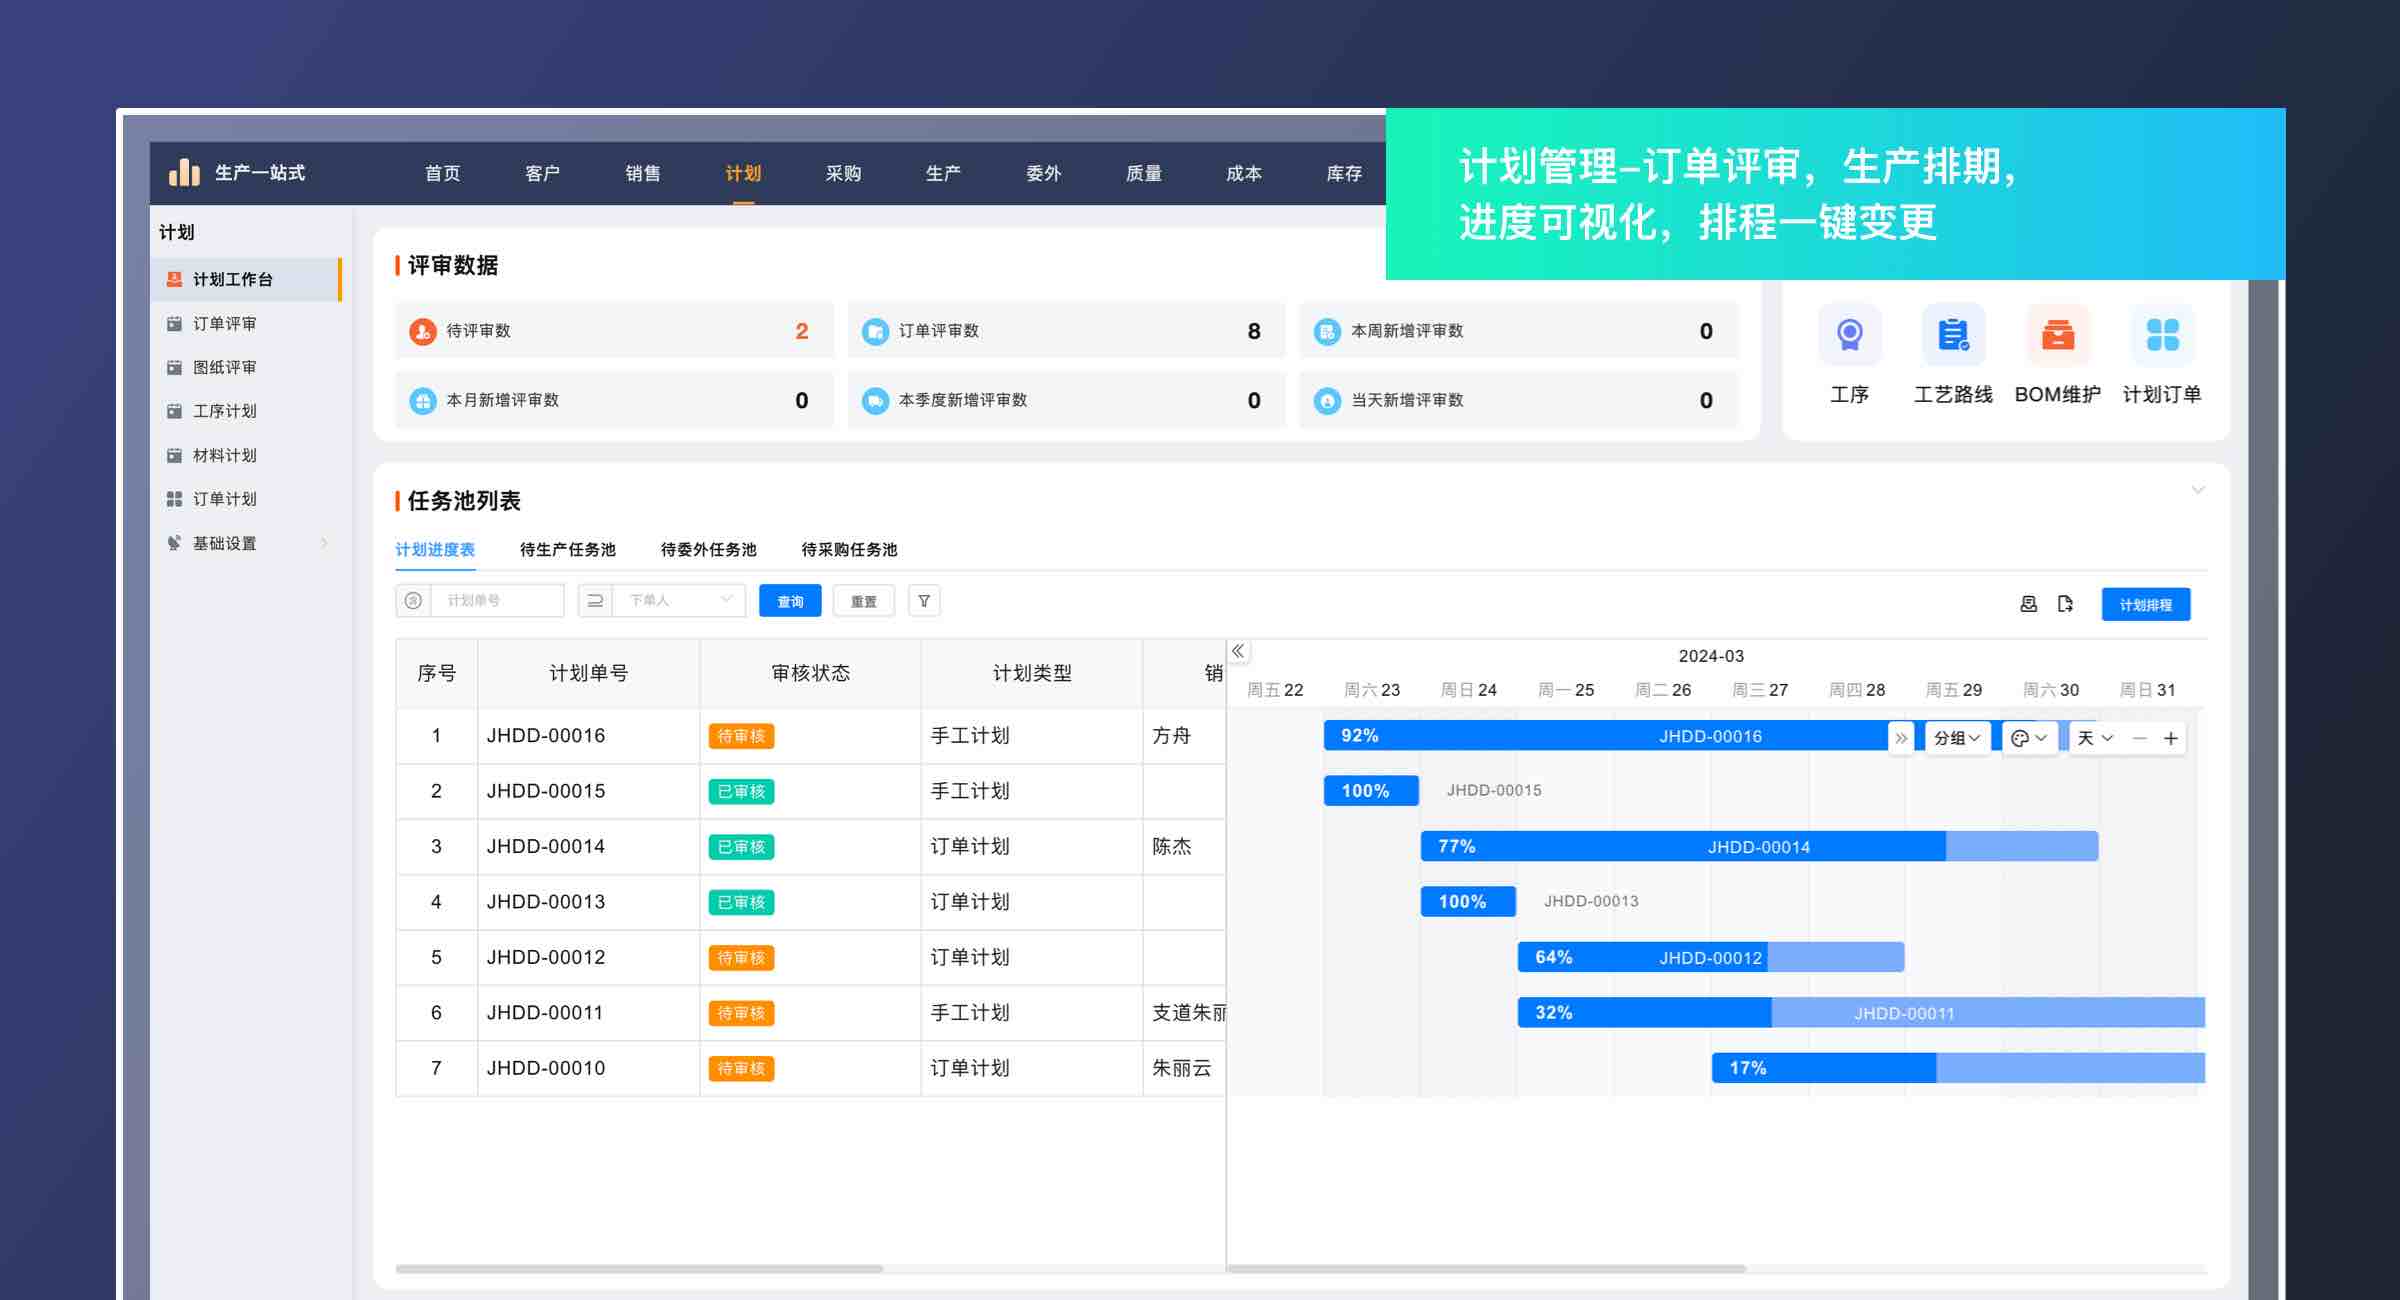Collapse table with double-left arrow icon
2400x1300 pixels.
click(x=1238, y=651)
